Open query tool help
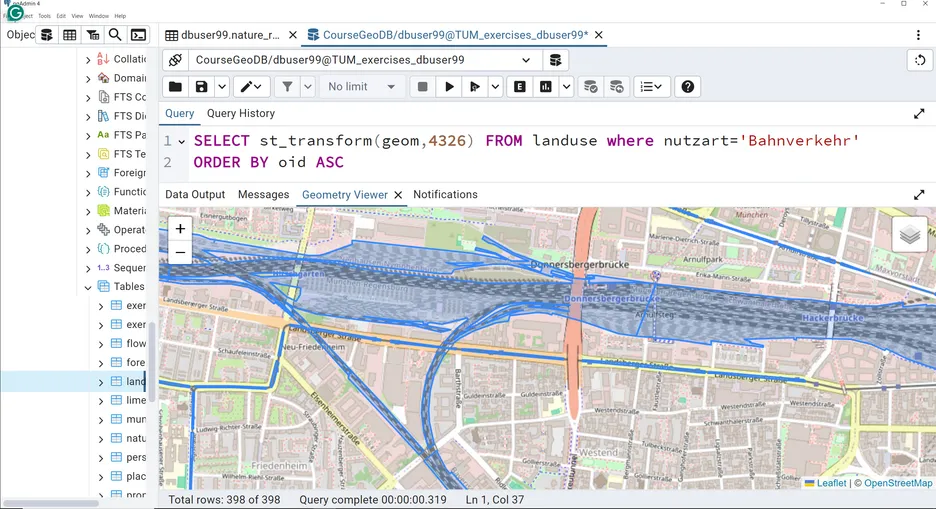The height and width of the screenshot is (509, 936). coord(688,87)
